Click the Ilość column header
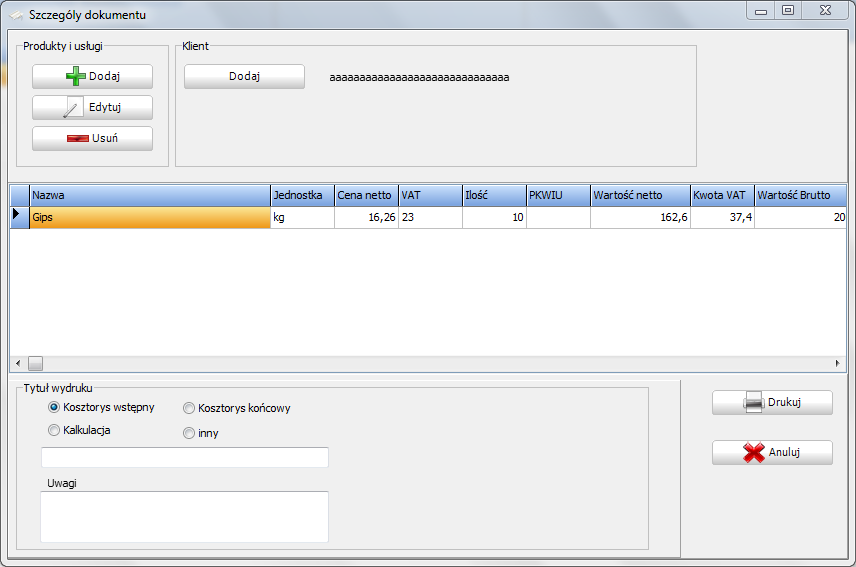The width and height of the screenshot is (856, 567). (x=494, y=195)
